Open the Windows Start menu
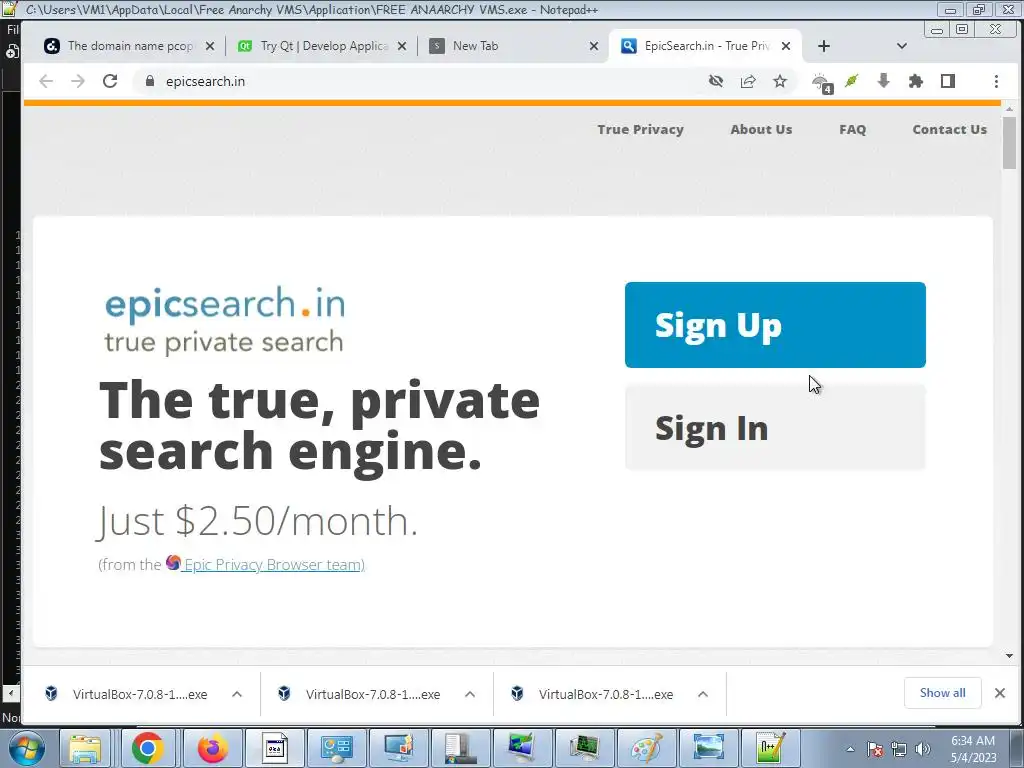Screen dimensions: 1024x768 tap(27, 748)
